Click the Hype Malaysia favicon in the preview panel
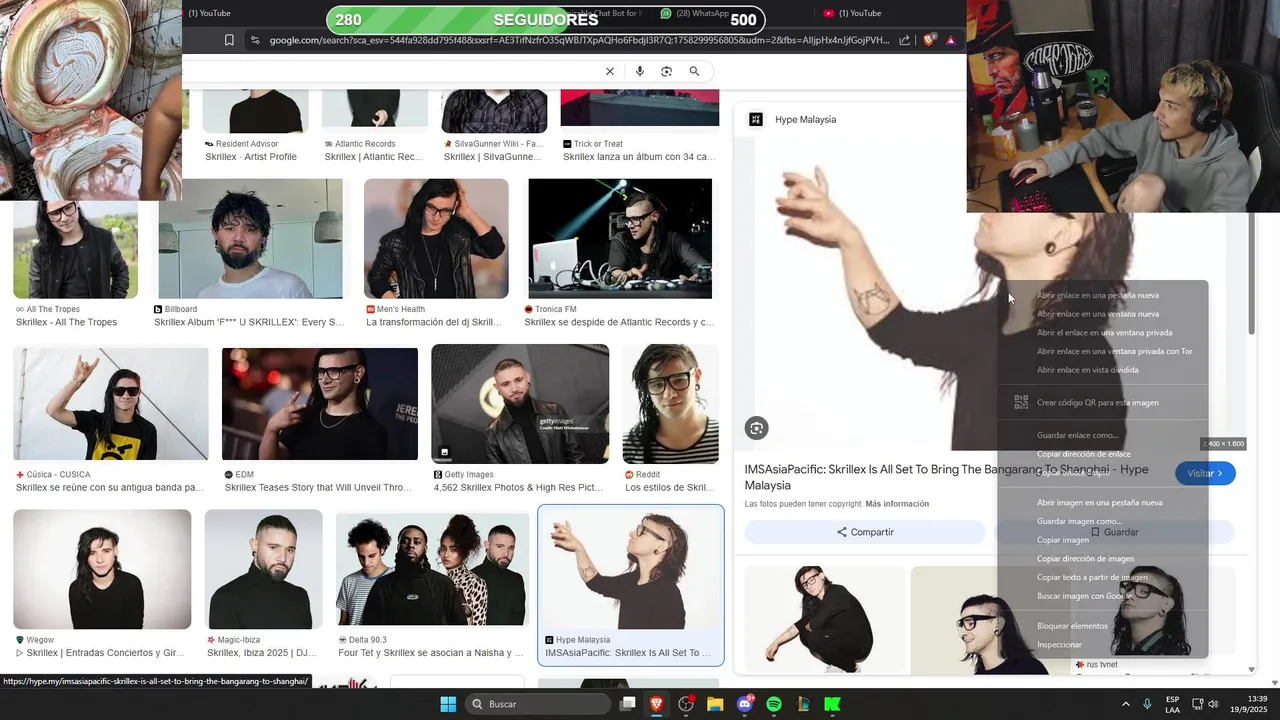Viewport: 1280px width, 720px height. point(756,119)
